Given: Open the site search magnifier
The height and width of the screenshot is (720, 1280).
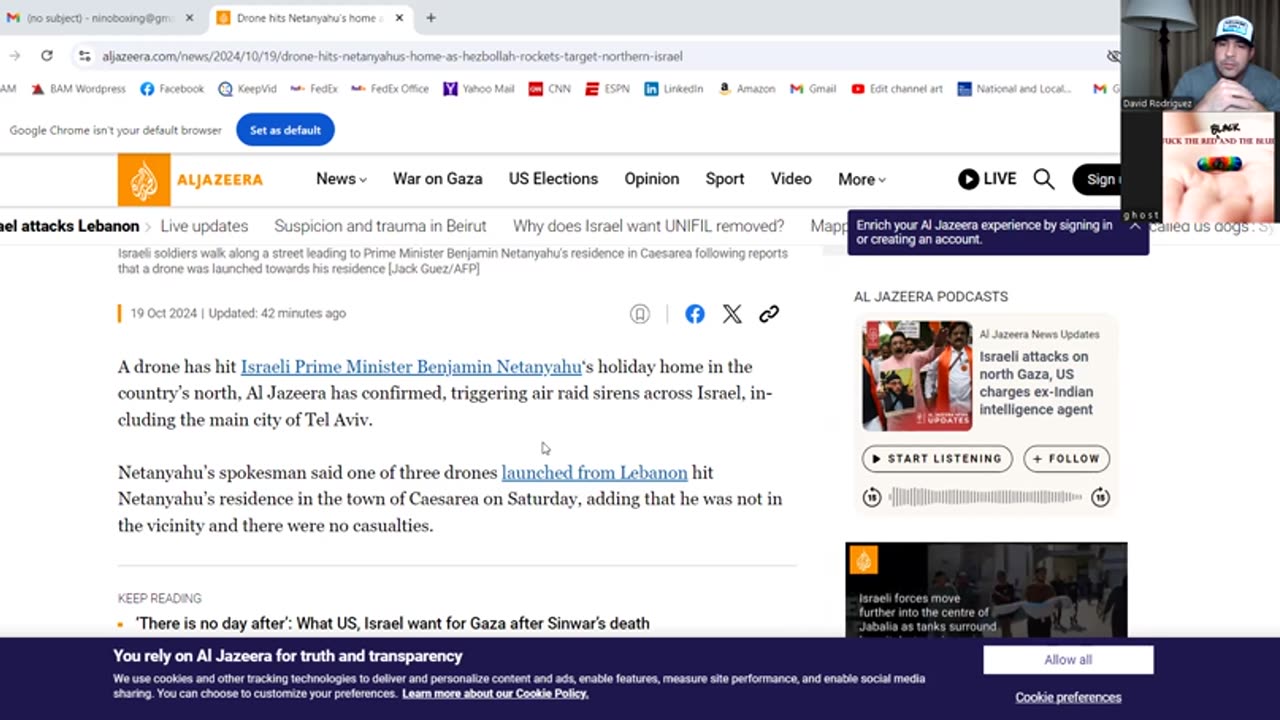Looking at the screenshot, I should point(1044,179).
